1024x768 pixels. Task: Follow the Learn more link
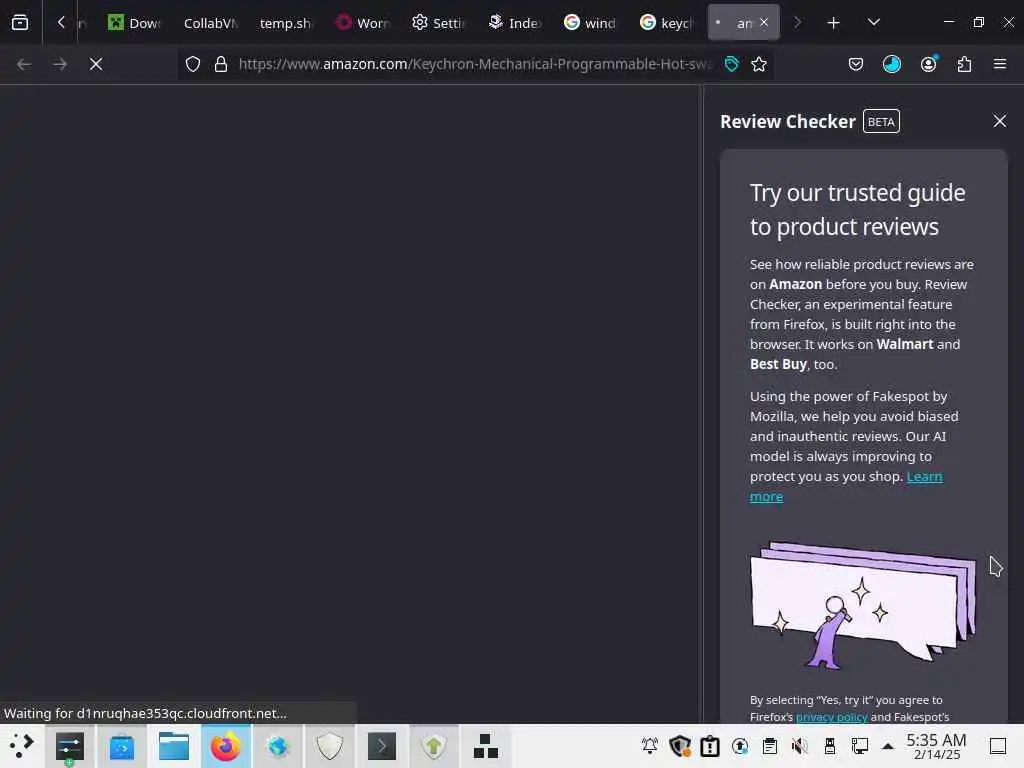point(846,487)
